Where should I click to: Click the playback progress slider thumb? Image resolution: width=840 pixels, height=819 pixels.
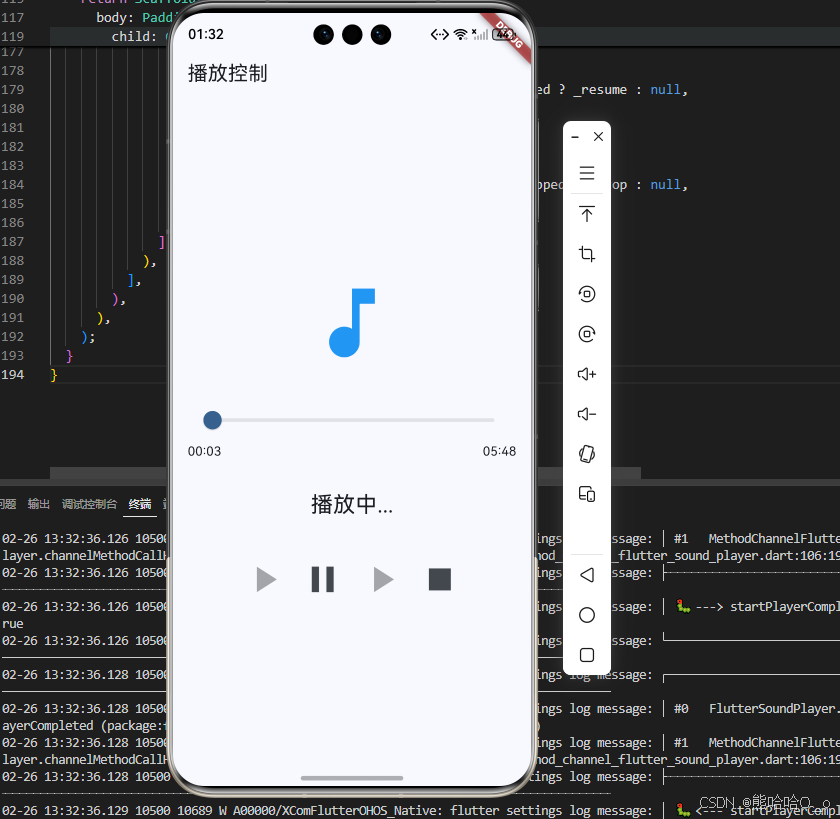(213, 420)
